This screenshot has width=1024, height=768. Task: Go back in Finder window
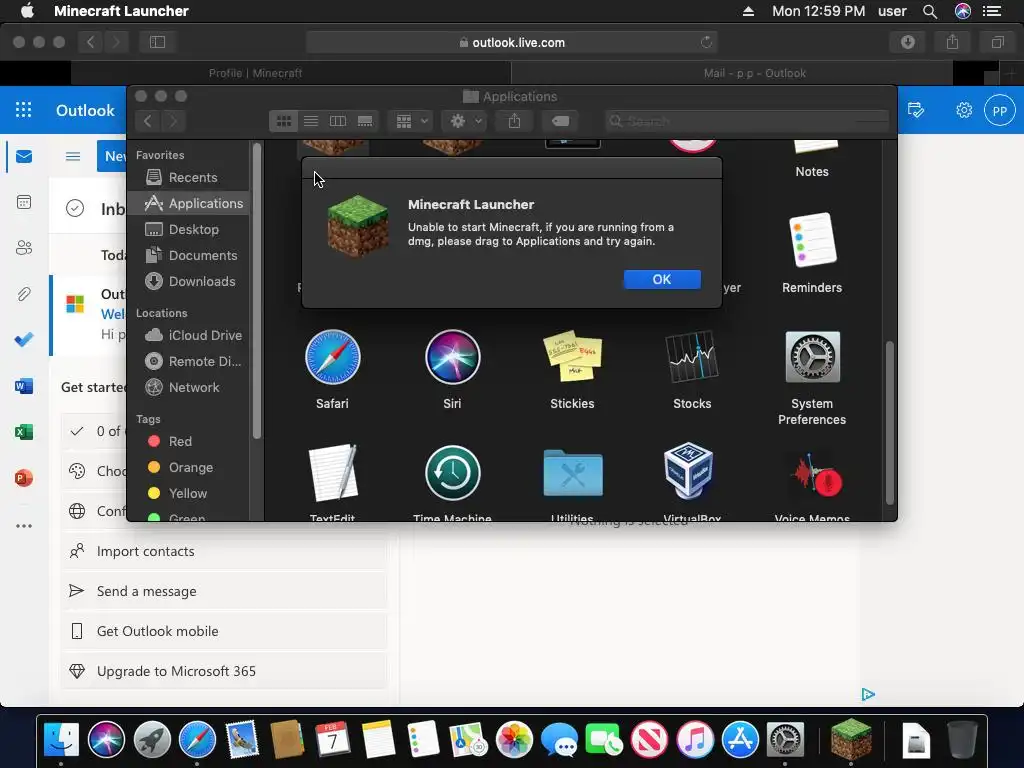click(x=148, y=121)
